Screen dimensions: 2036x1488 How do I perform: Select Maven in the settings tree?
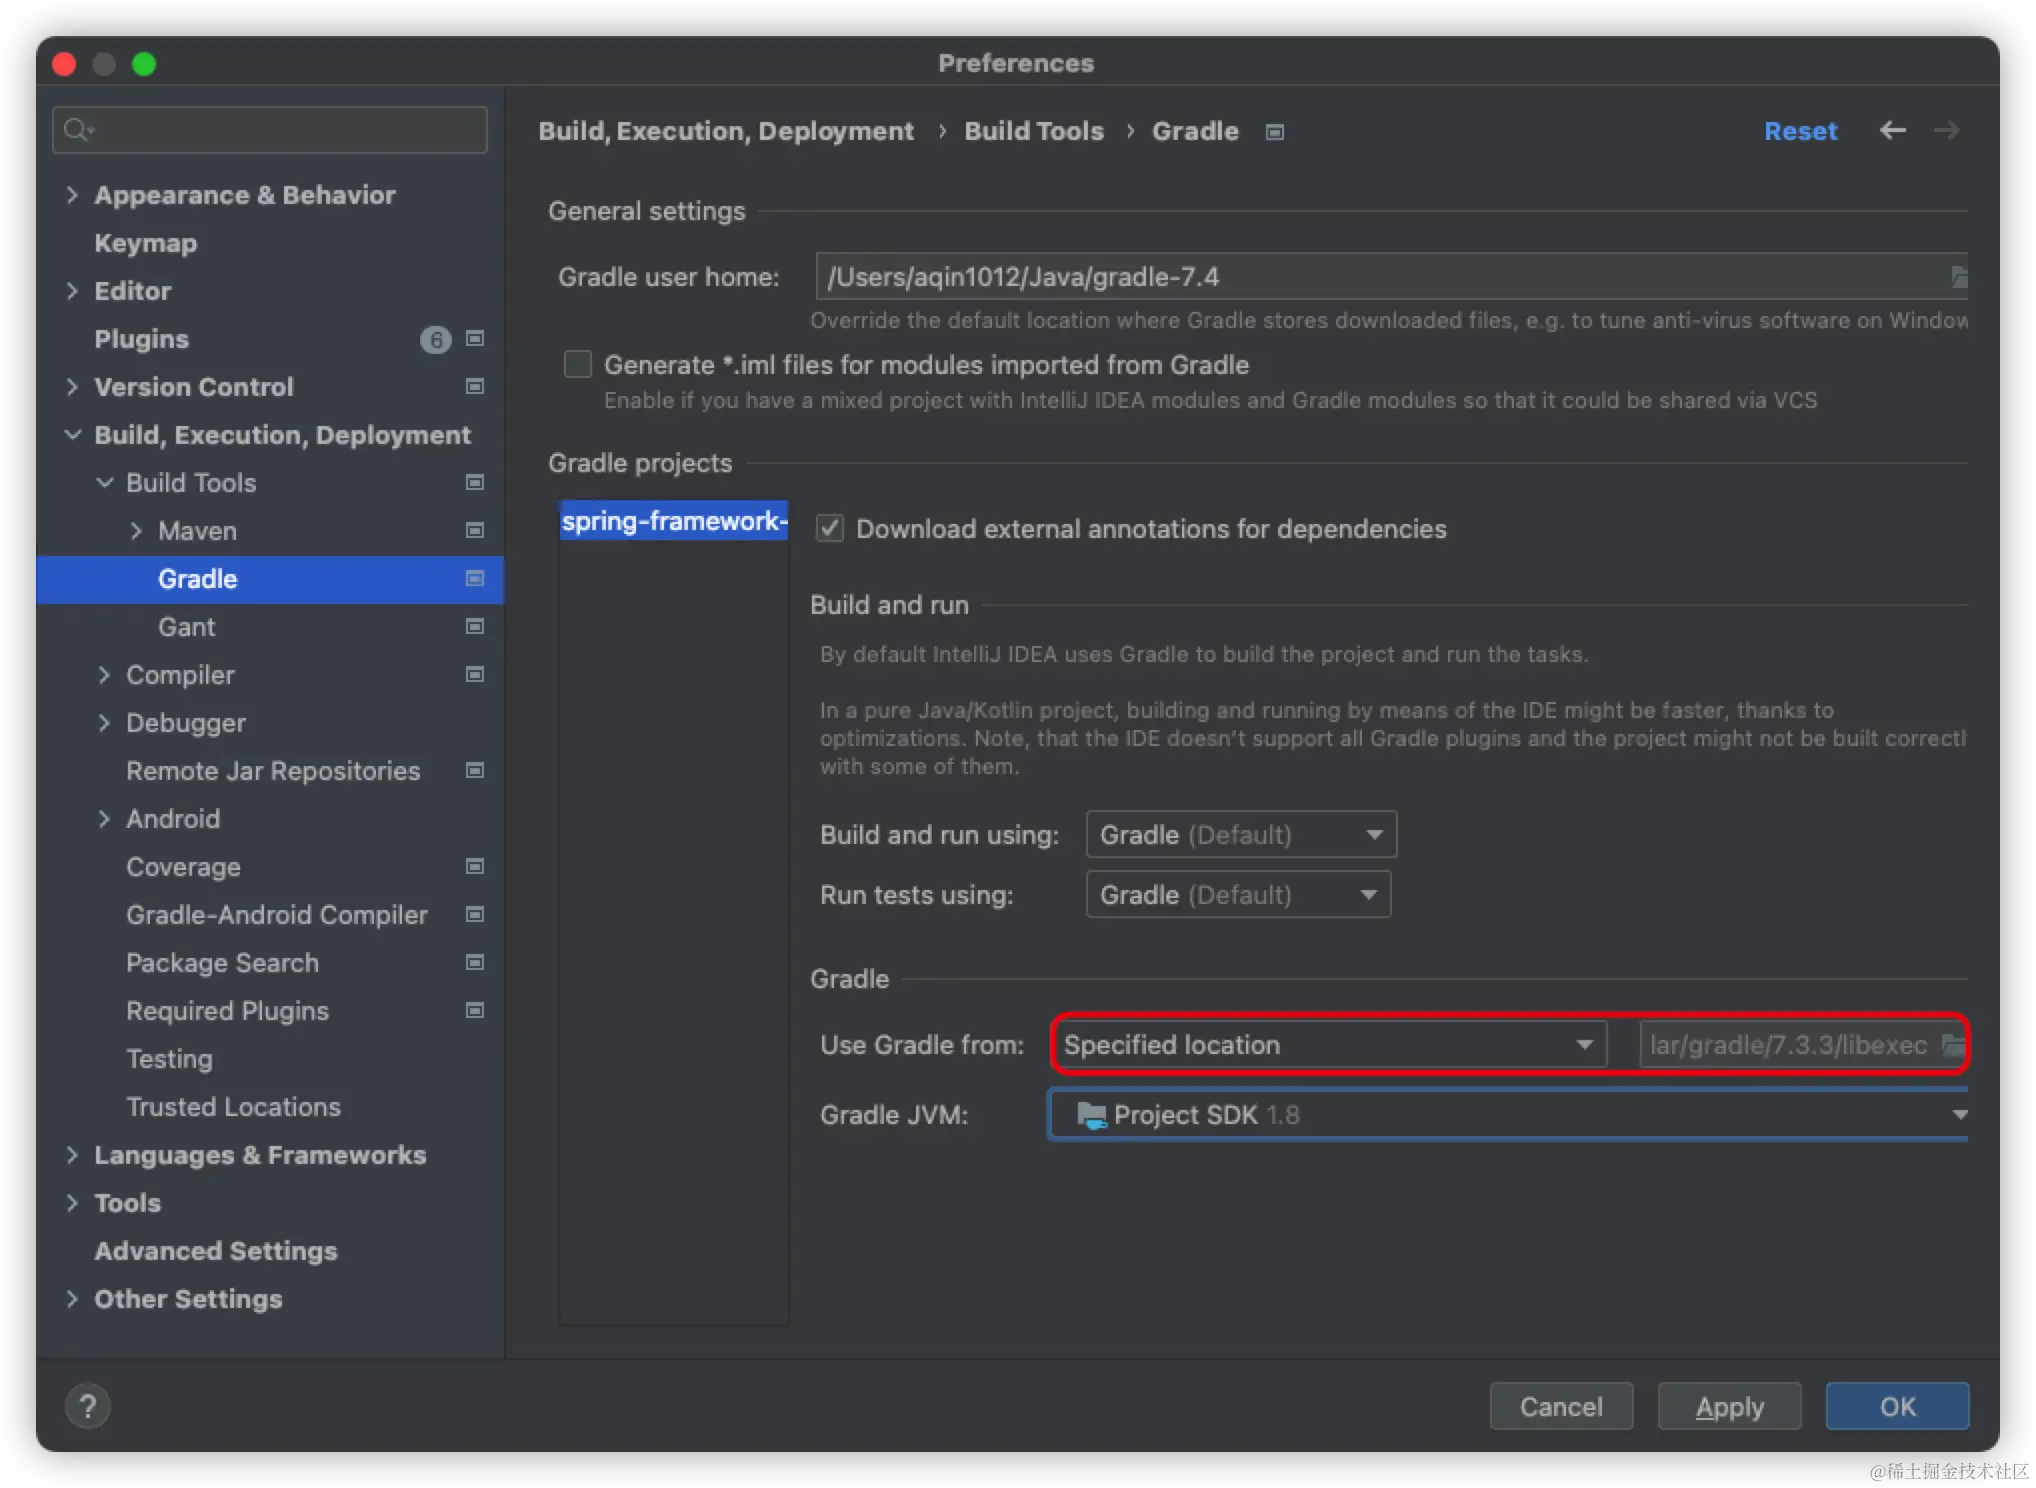[197, 531]
